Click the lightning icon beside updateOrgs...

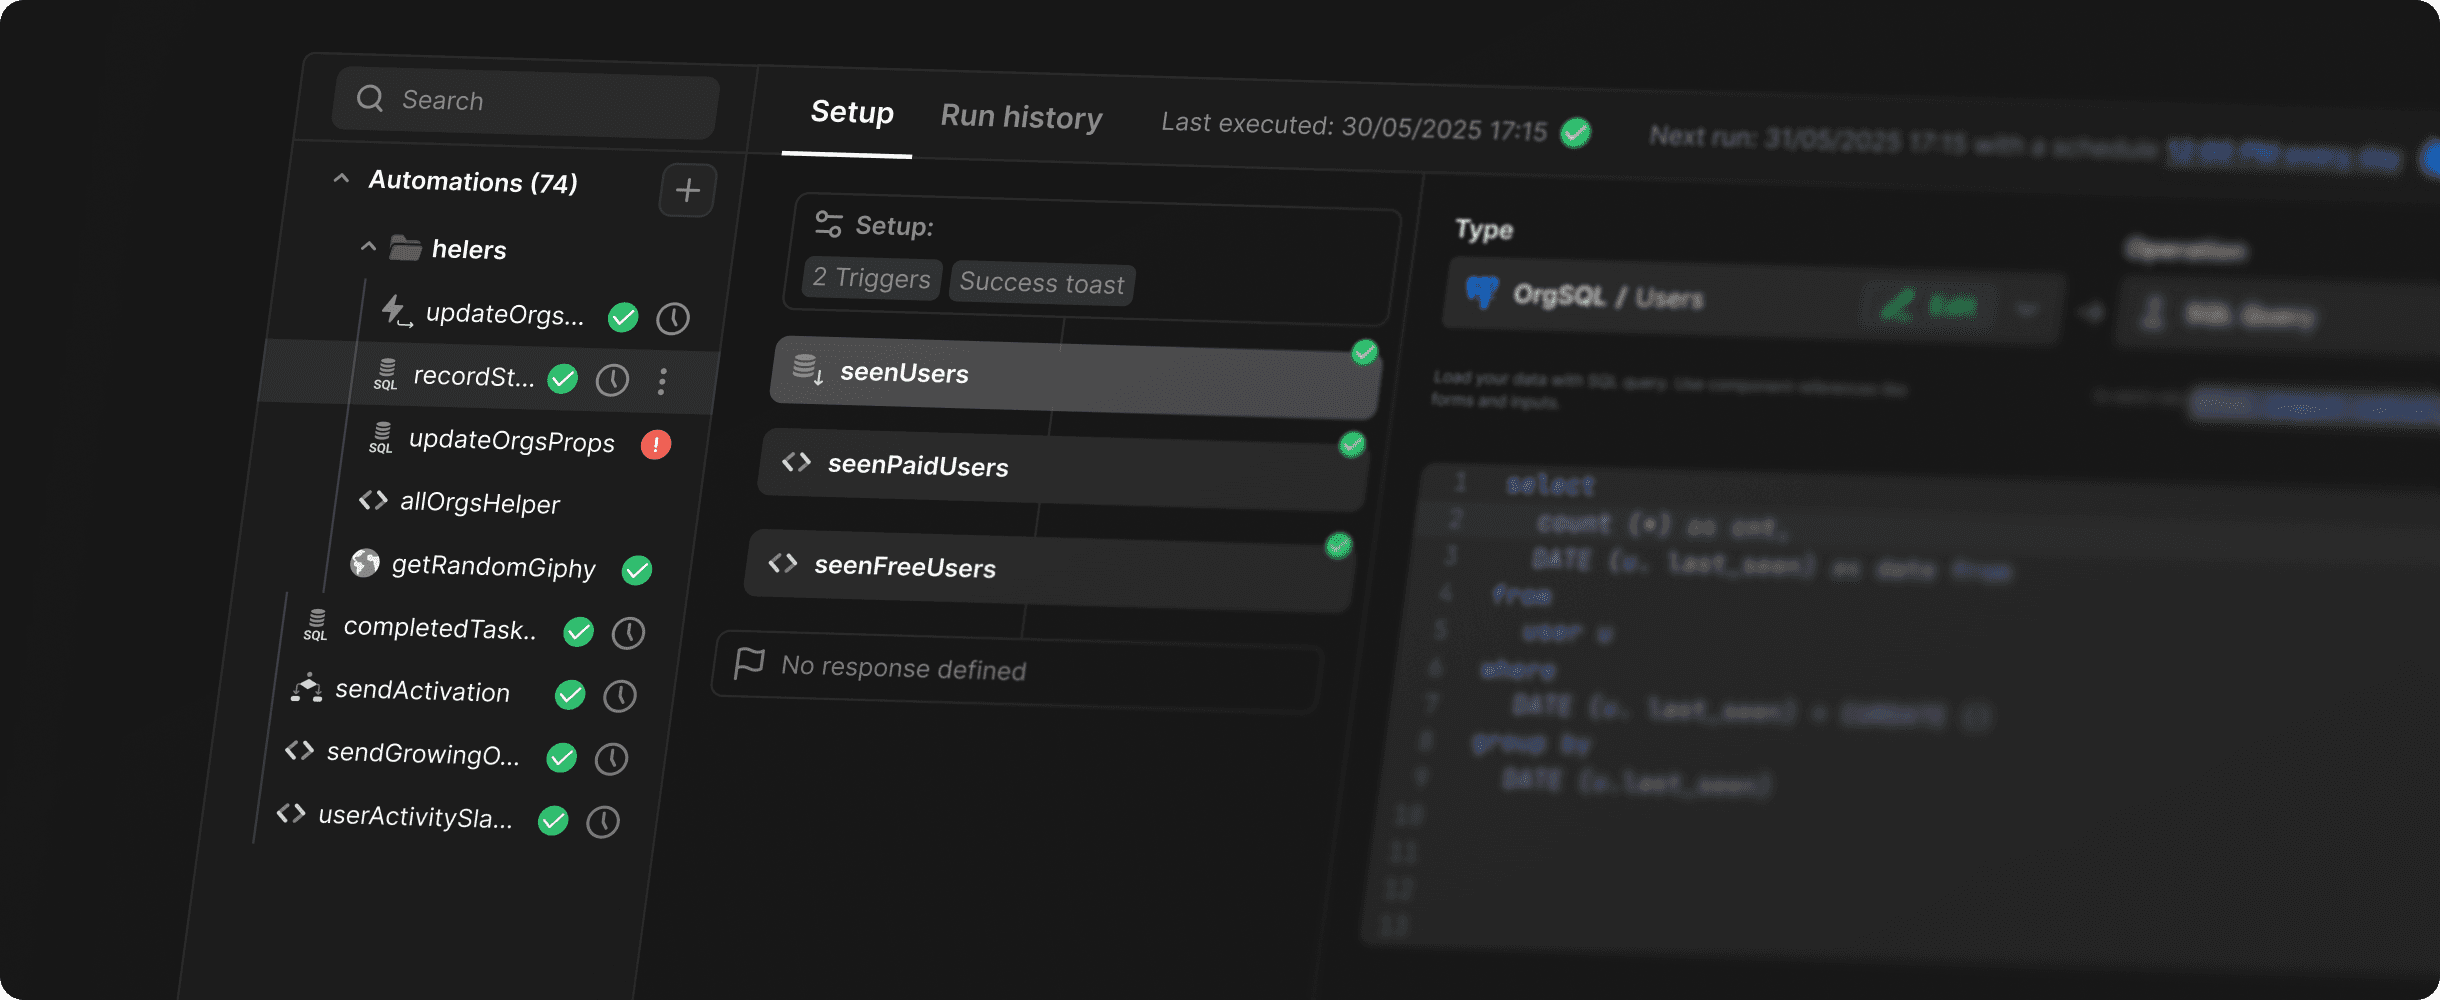(396, 311)
